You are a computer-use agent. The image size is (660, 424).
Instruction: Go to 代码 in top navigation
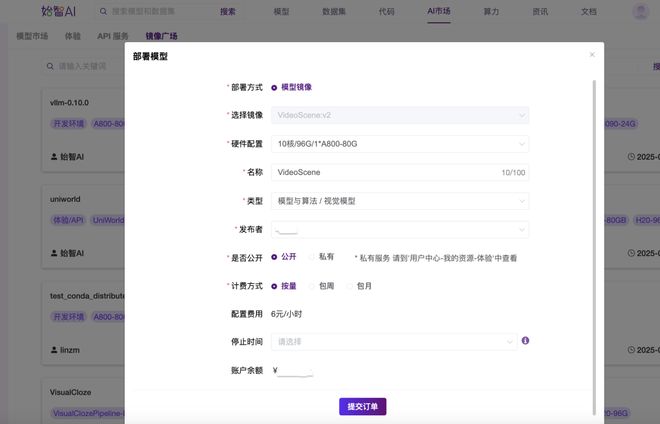(x=386, y=11)
